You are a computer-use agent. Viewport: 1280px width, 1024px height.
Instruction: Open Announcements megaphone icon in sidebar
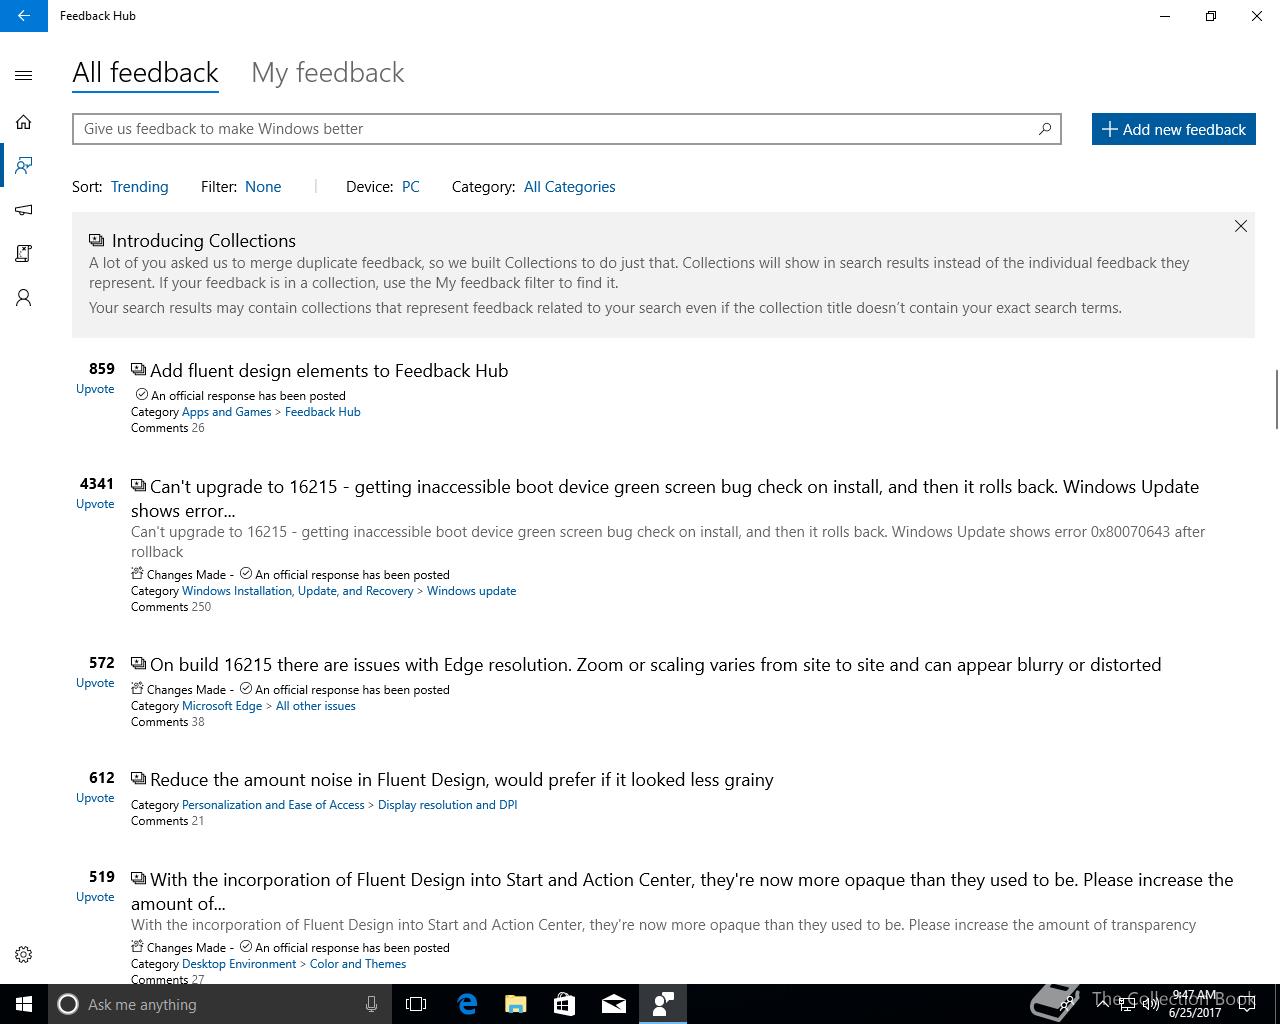tap(24, 210)
